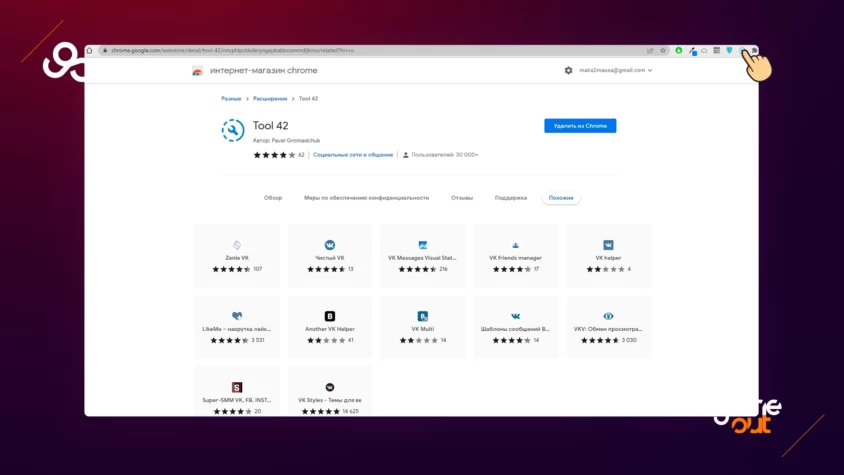Click the VK helper extension icon
The image size is (844, 475).
point(608,245)
